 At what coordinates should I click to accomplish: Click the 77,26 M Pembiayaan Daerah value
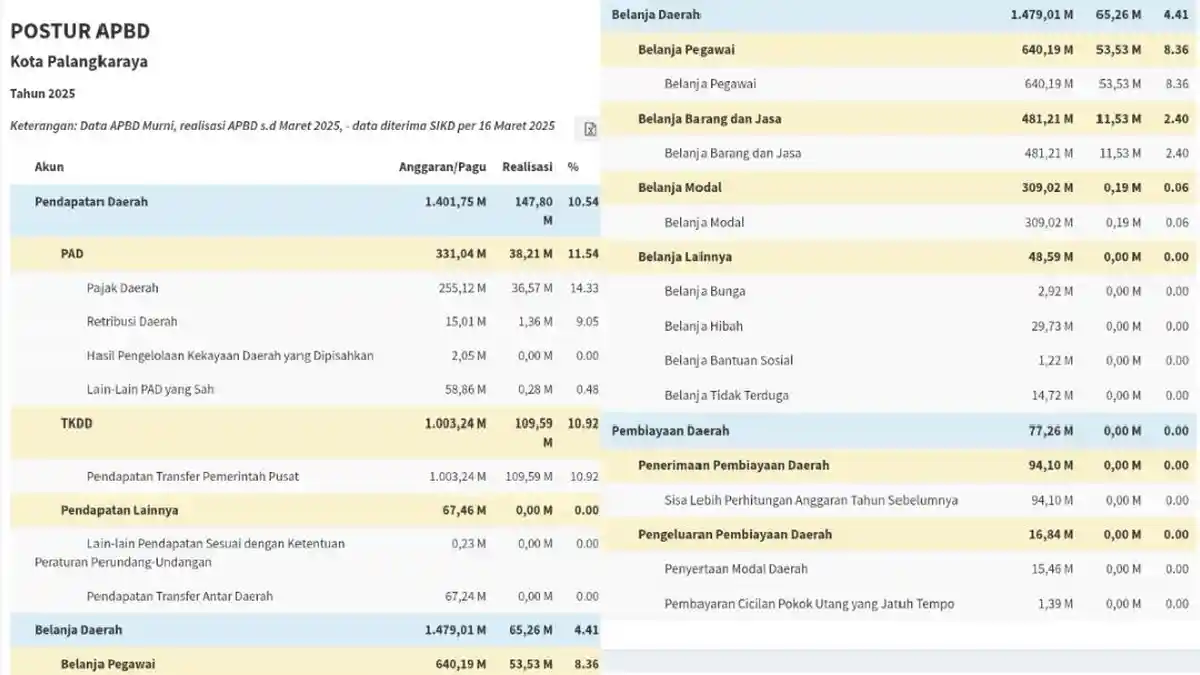(x=1051, y=431)
